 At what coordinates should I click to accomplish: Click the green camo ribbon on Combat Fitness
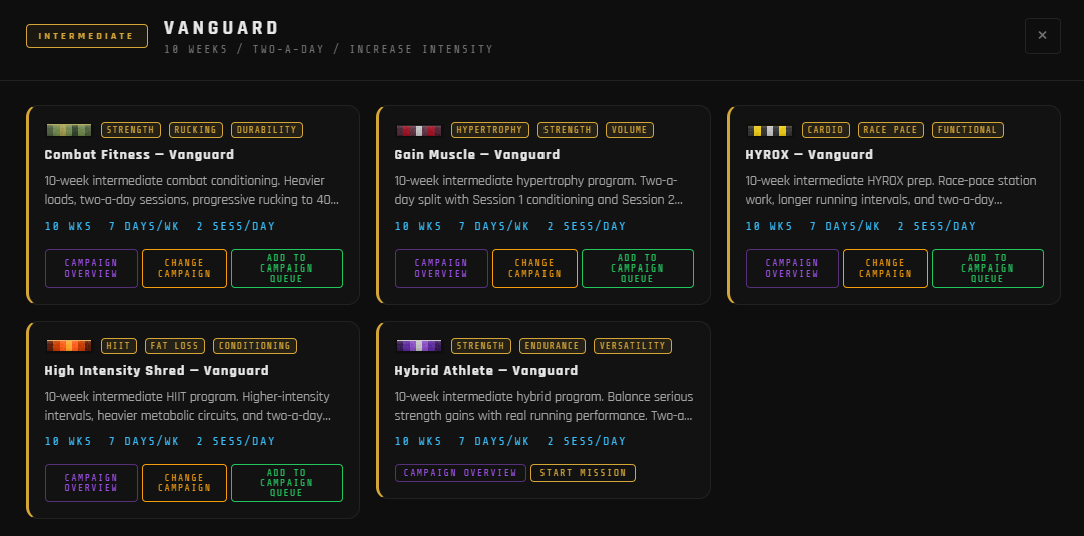tap(69, 130)
